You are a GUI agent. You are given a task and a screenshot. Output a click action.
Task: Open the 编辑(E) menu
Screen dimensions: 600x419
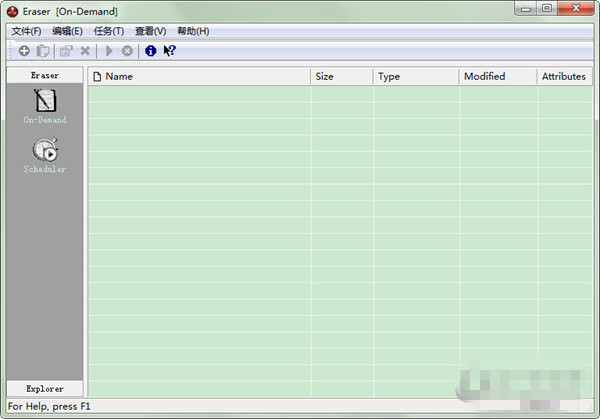click(67, 31)
